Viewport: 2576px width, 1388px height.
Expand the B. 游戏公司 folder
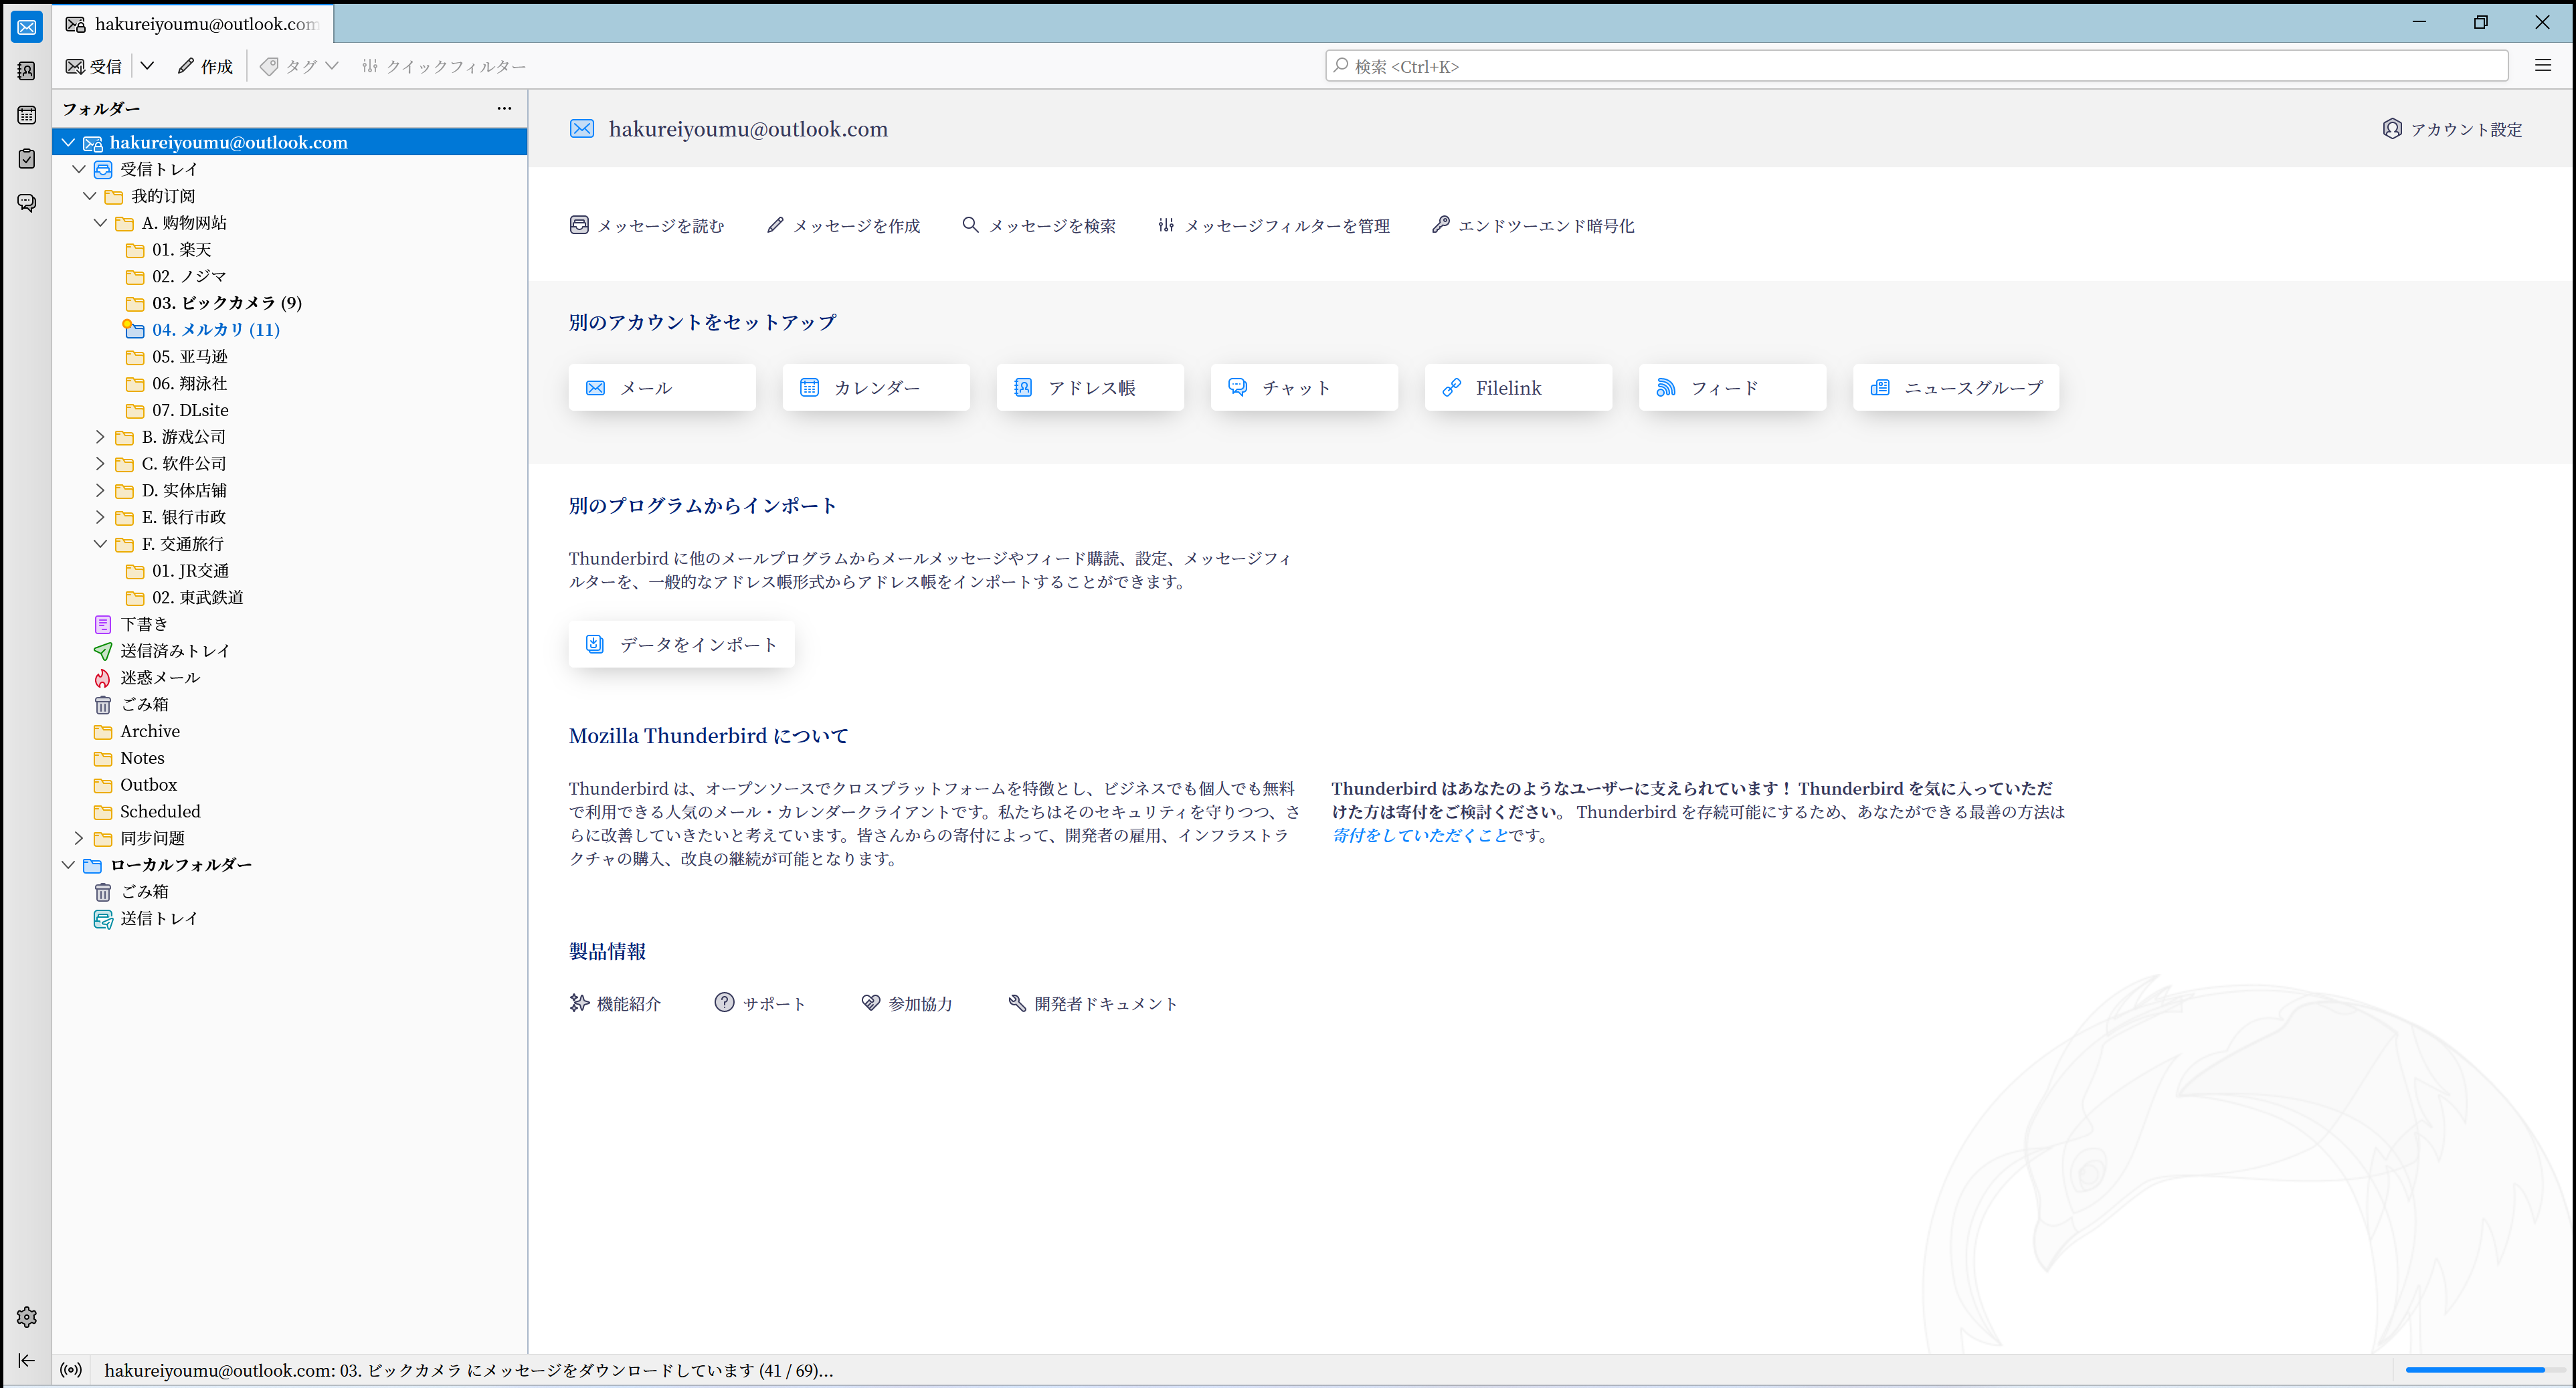(100, 437)
